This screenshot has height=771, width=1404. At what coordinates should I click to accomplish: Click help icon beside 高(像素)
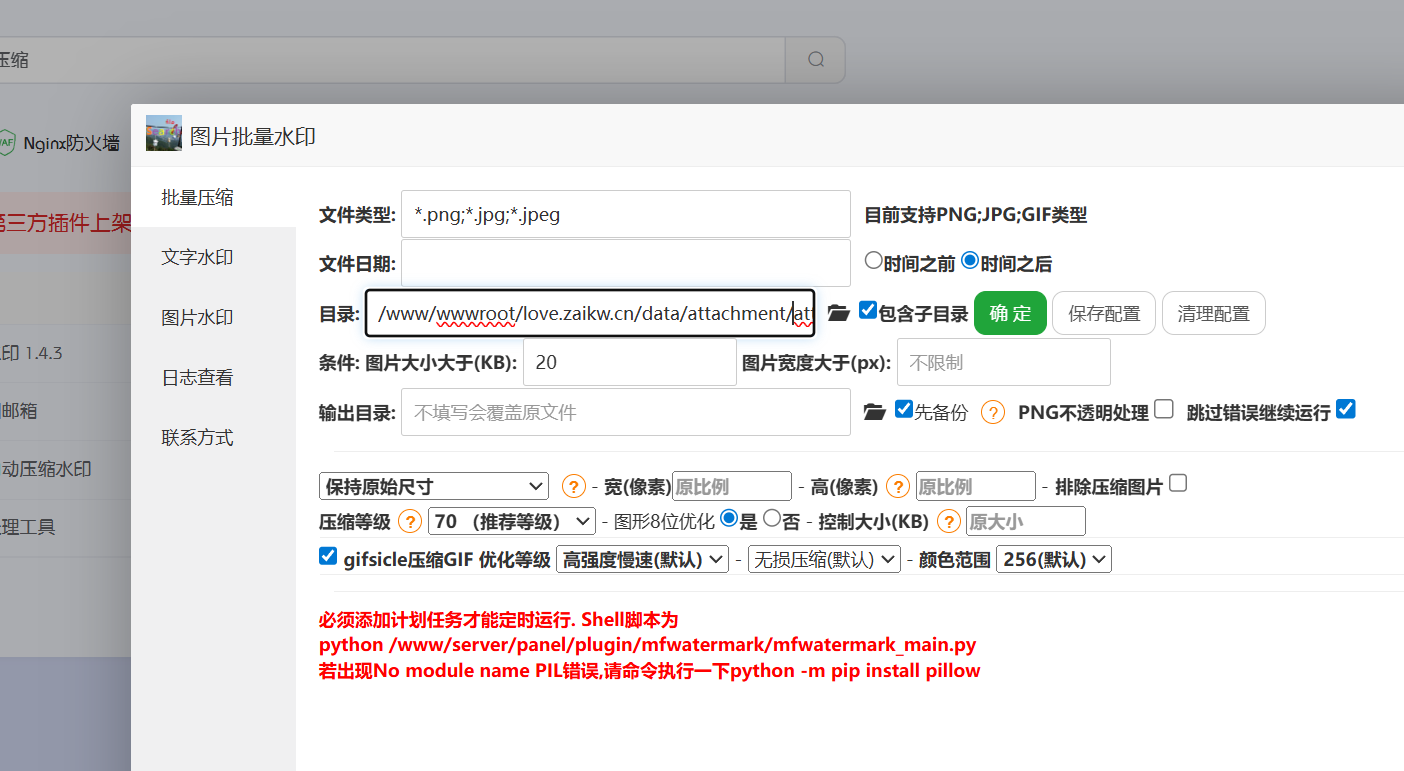[x=897, y=485]
